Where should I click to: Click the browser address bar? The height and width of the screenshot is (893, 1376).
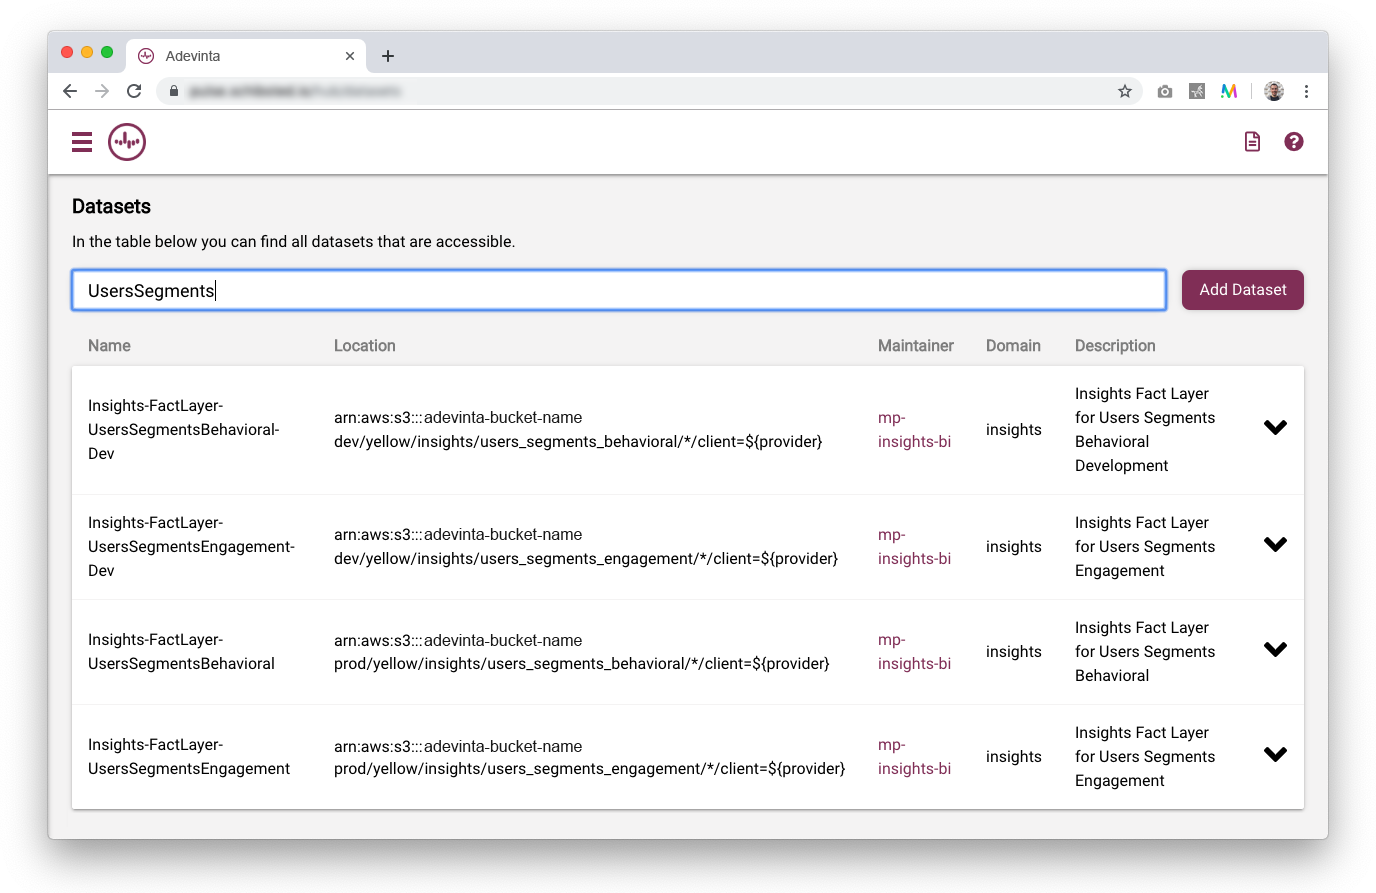click(x=640, y=91)
